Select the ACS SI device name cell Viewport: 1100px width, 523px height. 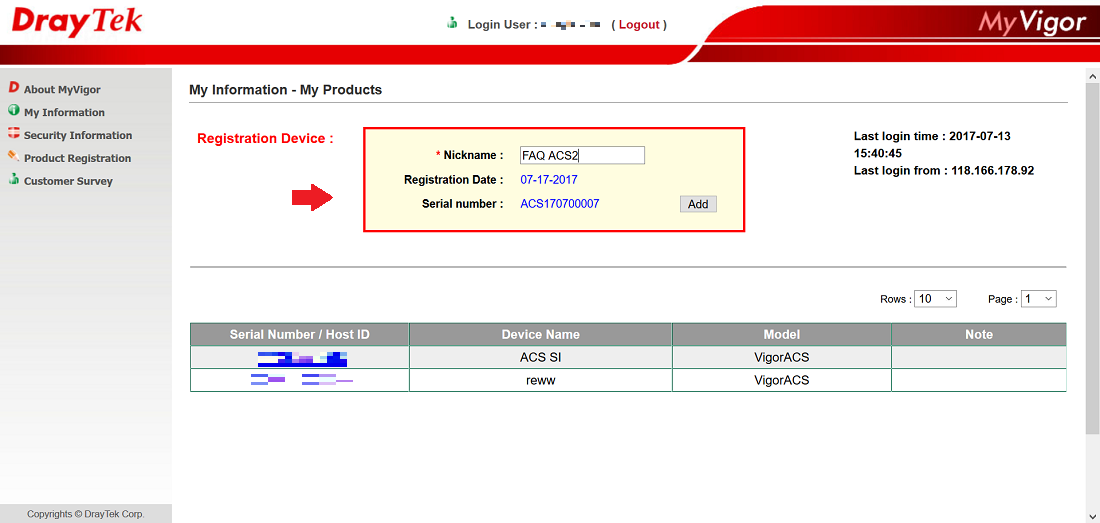pyautogui.click(x=540, y=357)
